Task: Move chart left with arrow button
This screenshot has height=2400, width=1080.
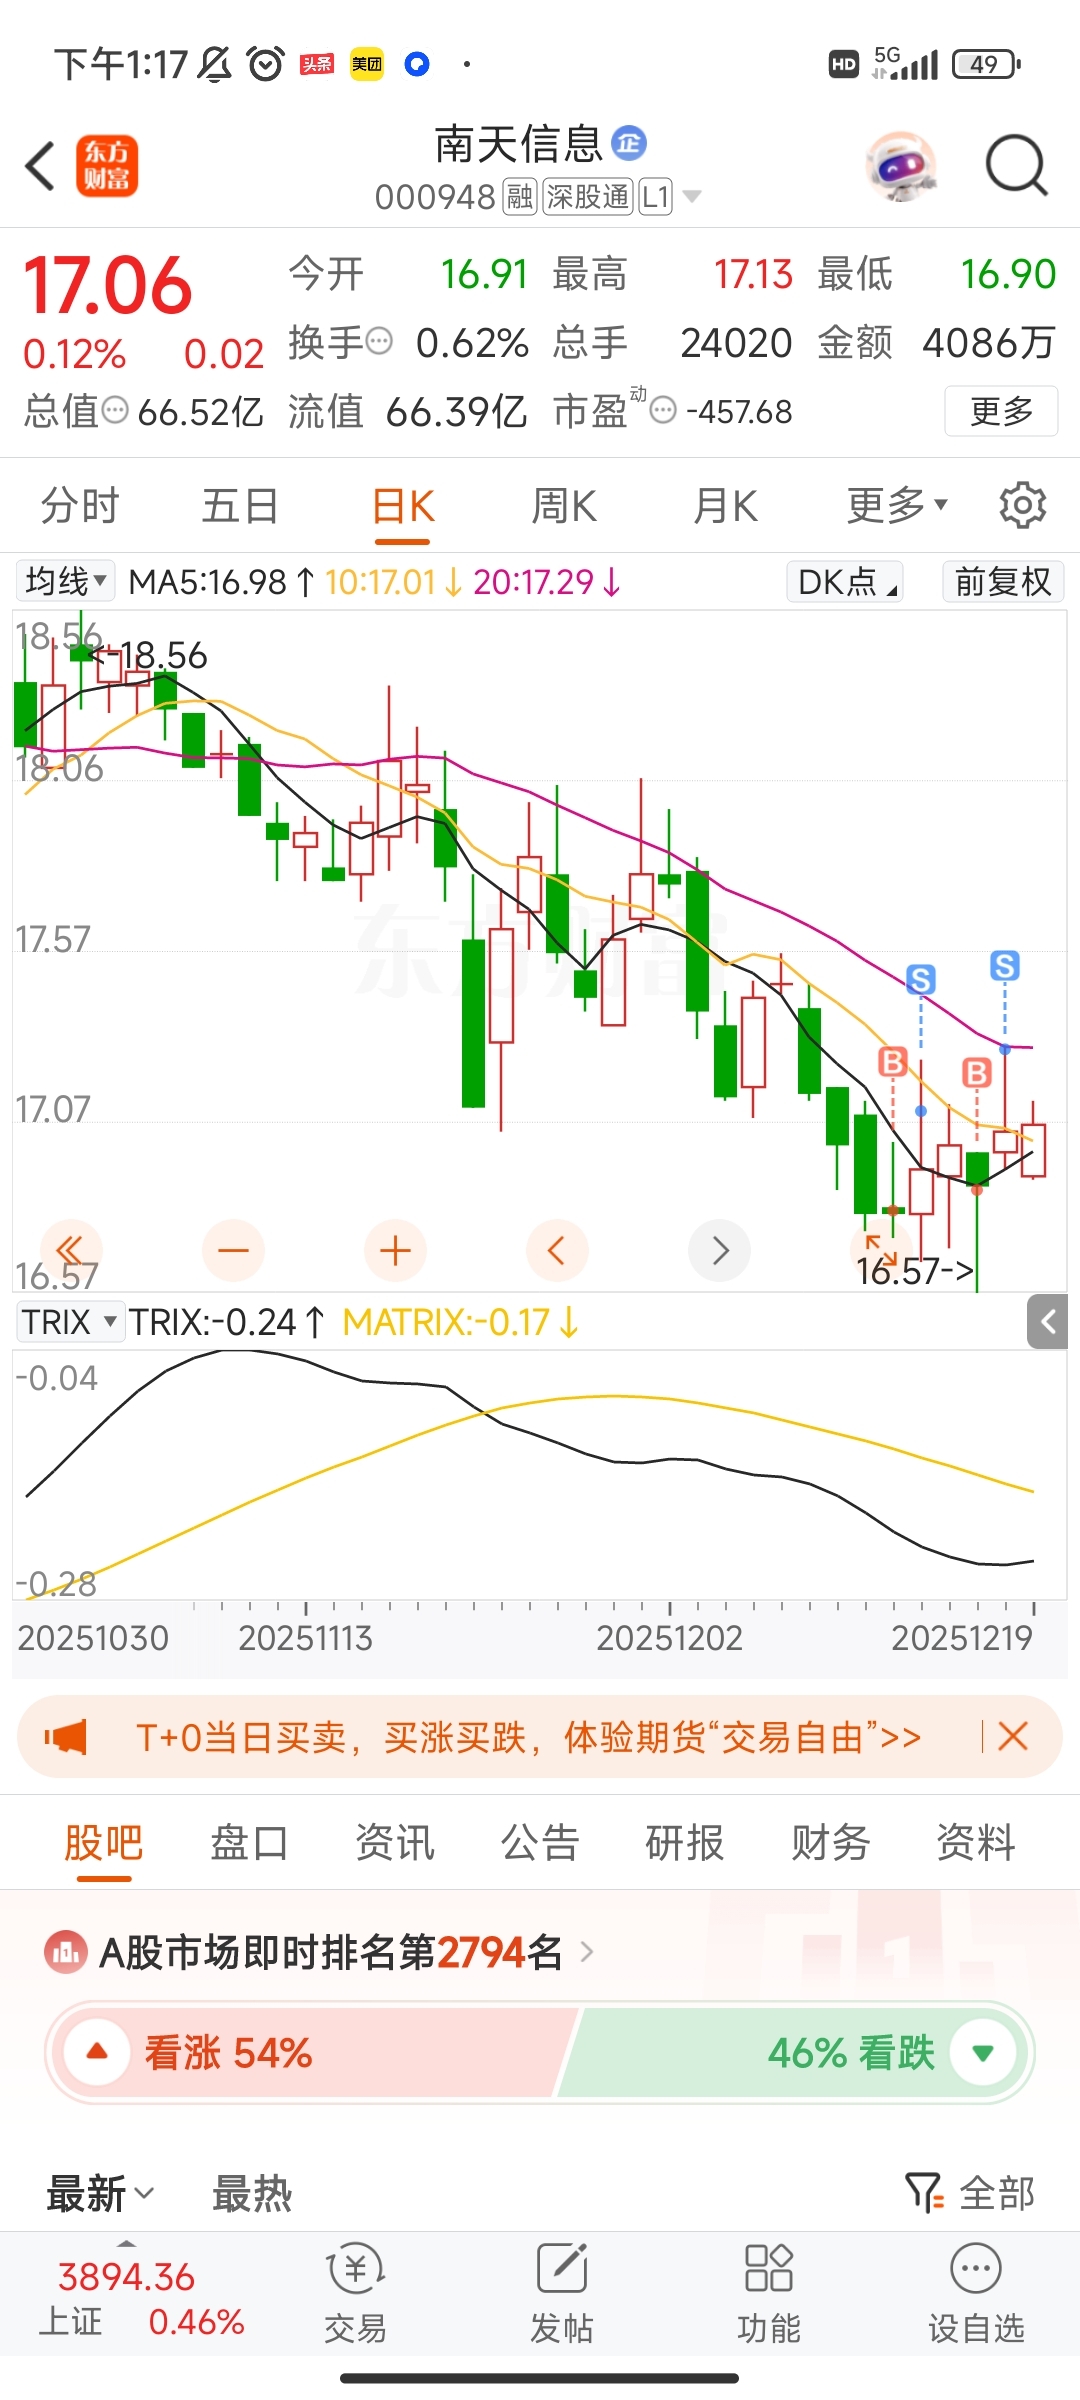Action: point(557,1250)
